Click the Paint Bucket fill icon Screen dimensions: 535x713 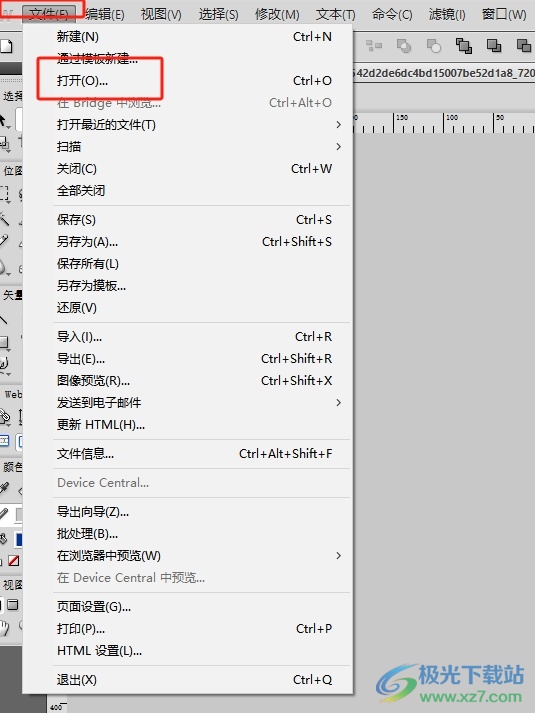[x=4, y=539]
